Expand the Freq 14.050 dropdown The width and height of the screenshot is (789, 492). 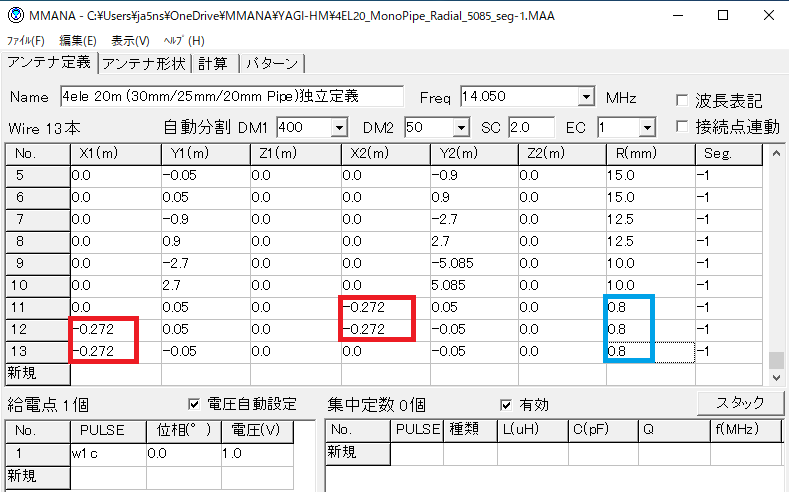[x=586, y=97]
